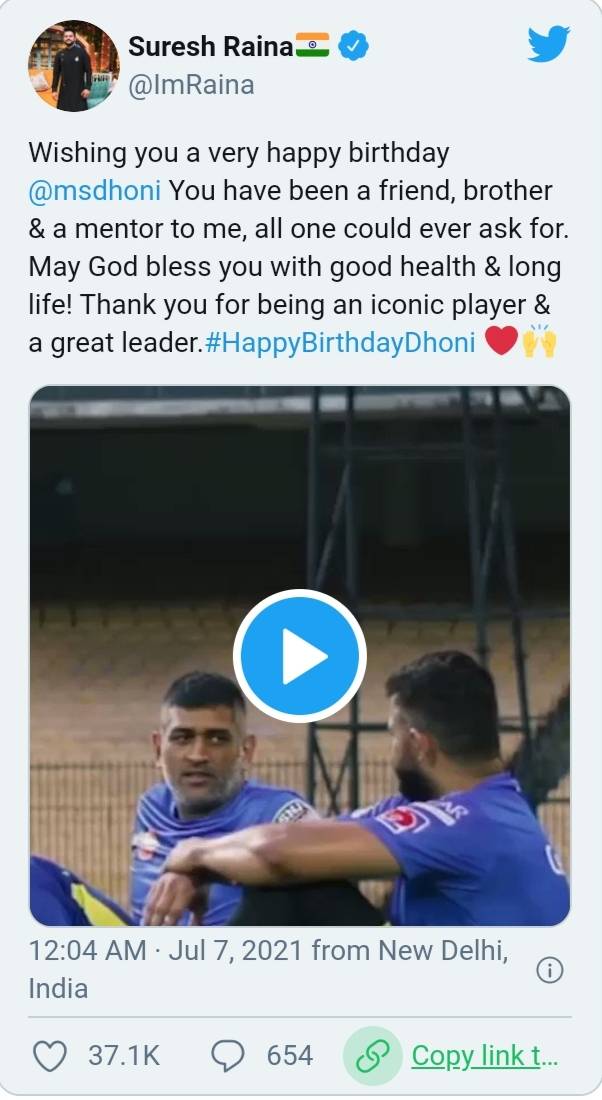Open Suresh Raina's profile picture
602x1100 pixels.
[x=73, y=66]
